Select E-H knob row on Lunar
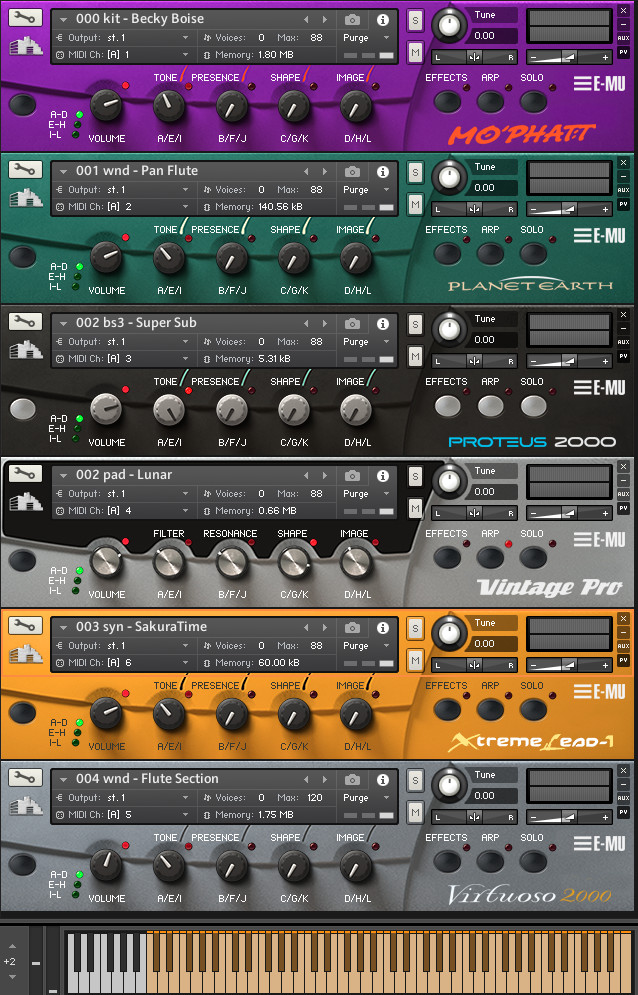Viewport: 638px width, 995px height. (x=77, y=581)
